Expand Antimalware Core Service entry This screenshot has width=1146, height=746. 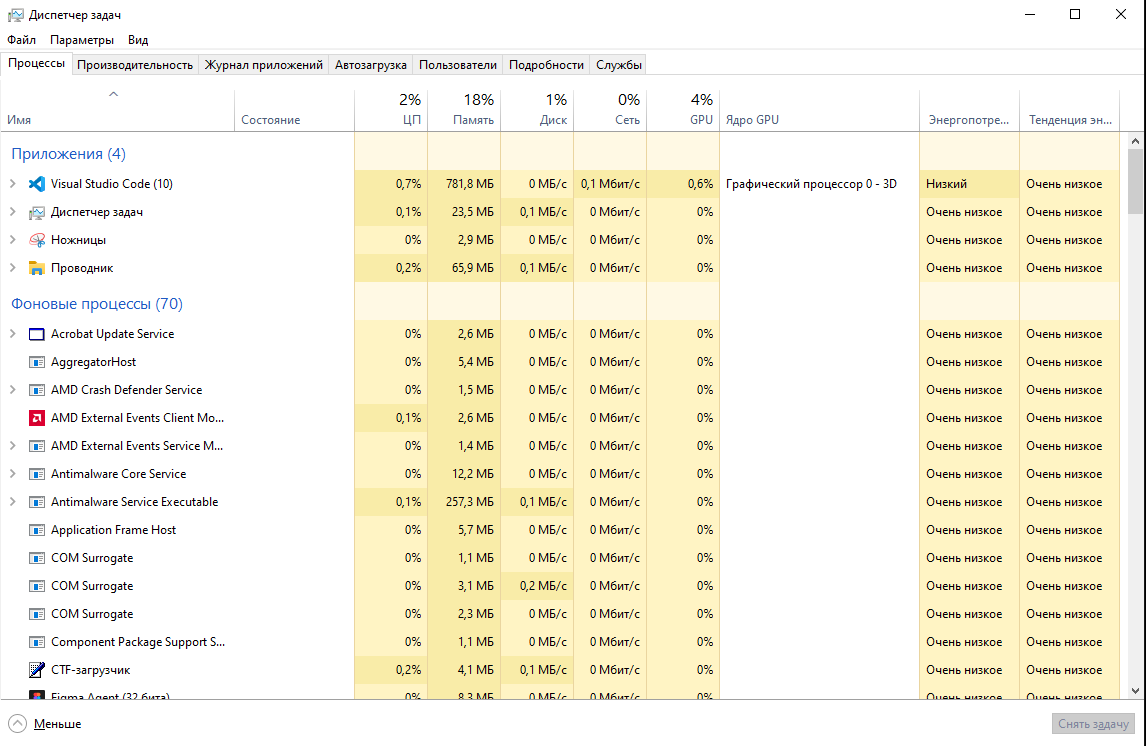(12, 474)
